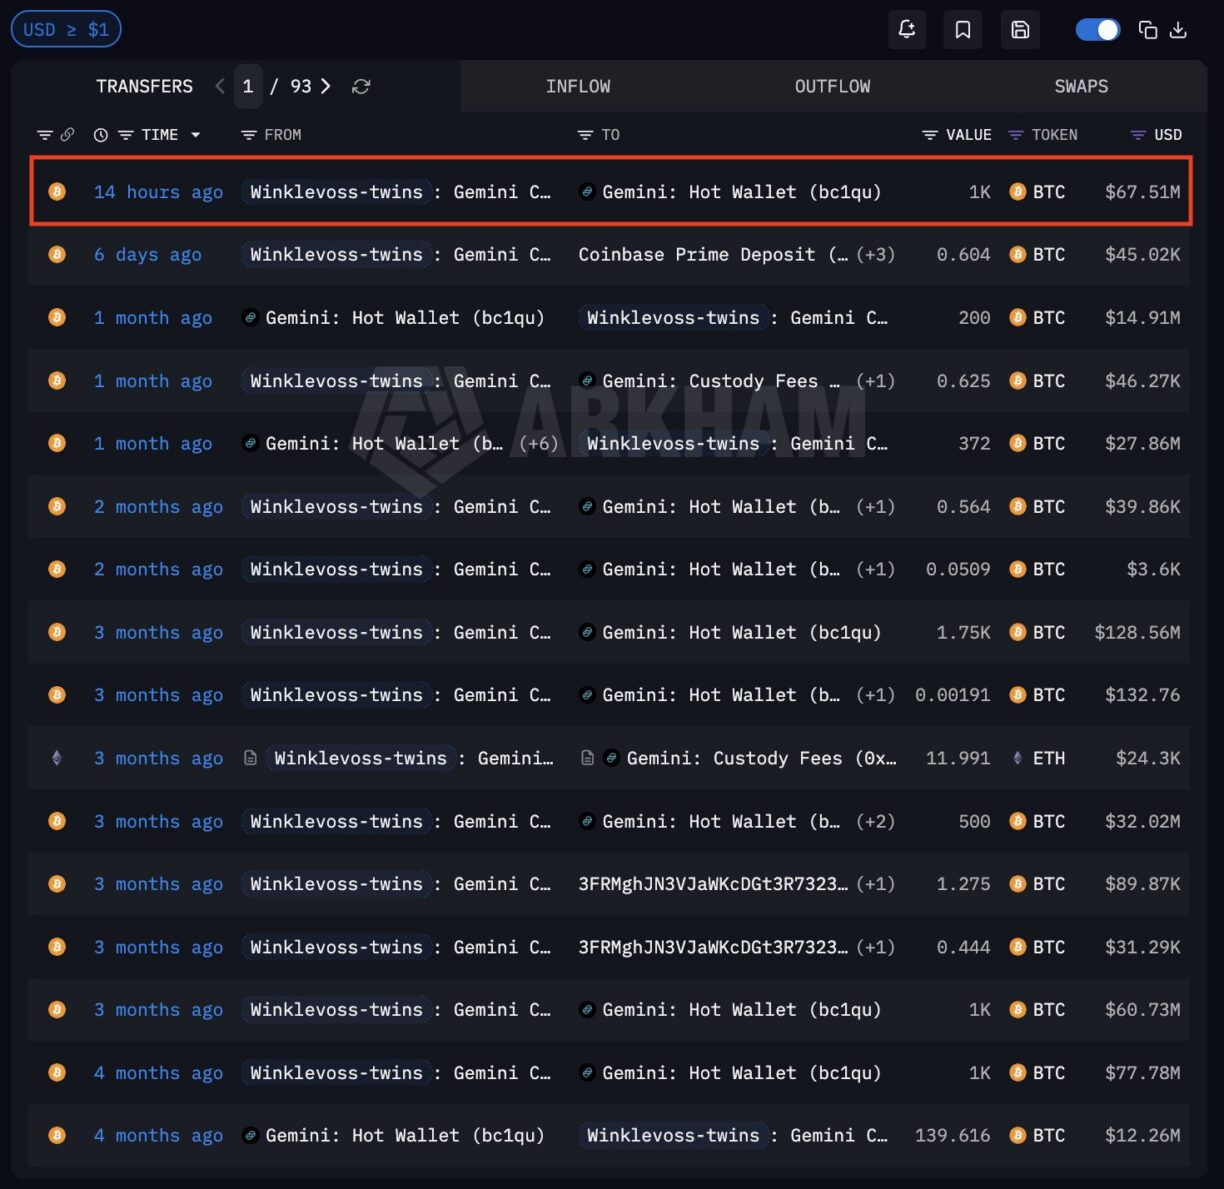1224x1189 pixels.
Task: Click the TO column filter icon
Action: [x=585, y=135]
